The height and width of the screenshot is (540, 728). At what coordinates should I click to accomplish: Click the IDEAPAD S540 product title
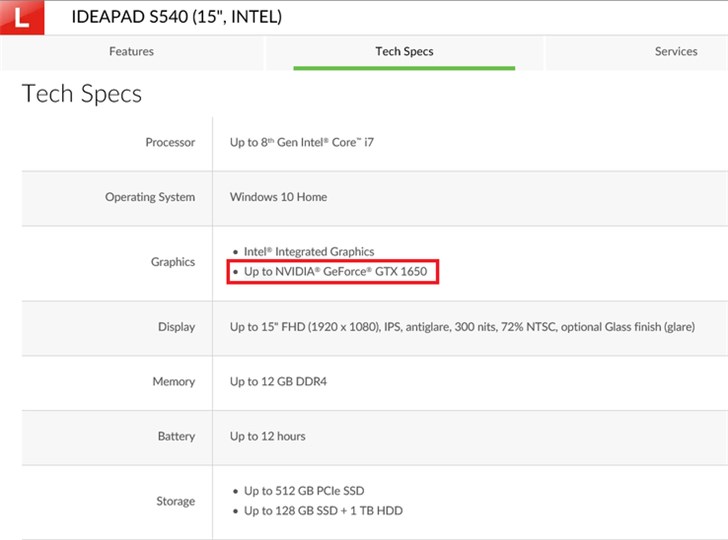pyautogui.click(x=177, y=17)
